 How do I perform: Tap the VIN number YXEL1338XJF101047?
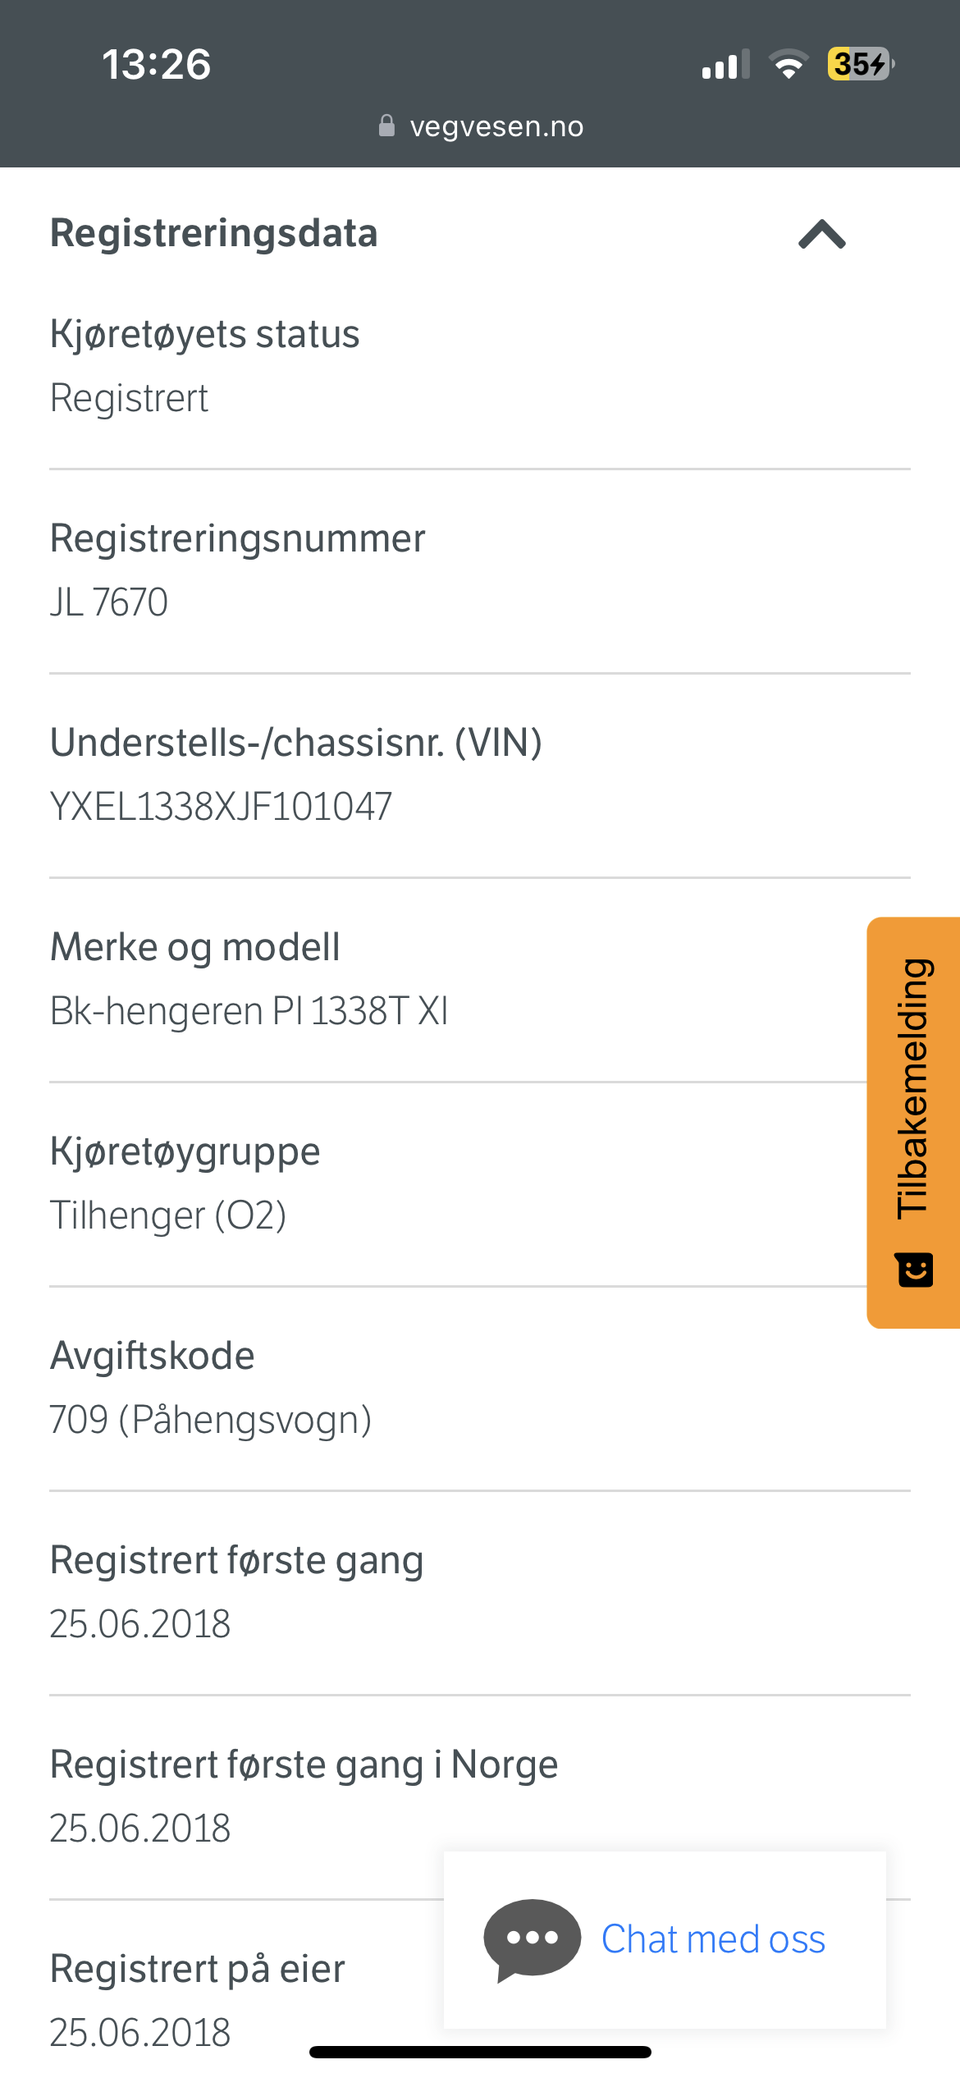[x=221, y=807]
